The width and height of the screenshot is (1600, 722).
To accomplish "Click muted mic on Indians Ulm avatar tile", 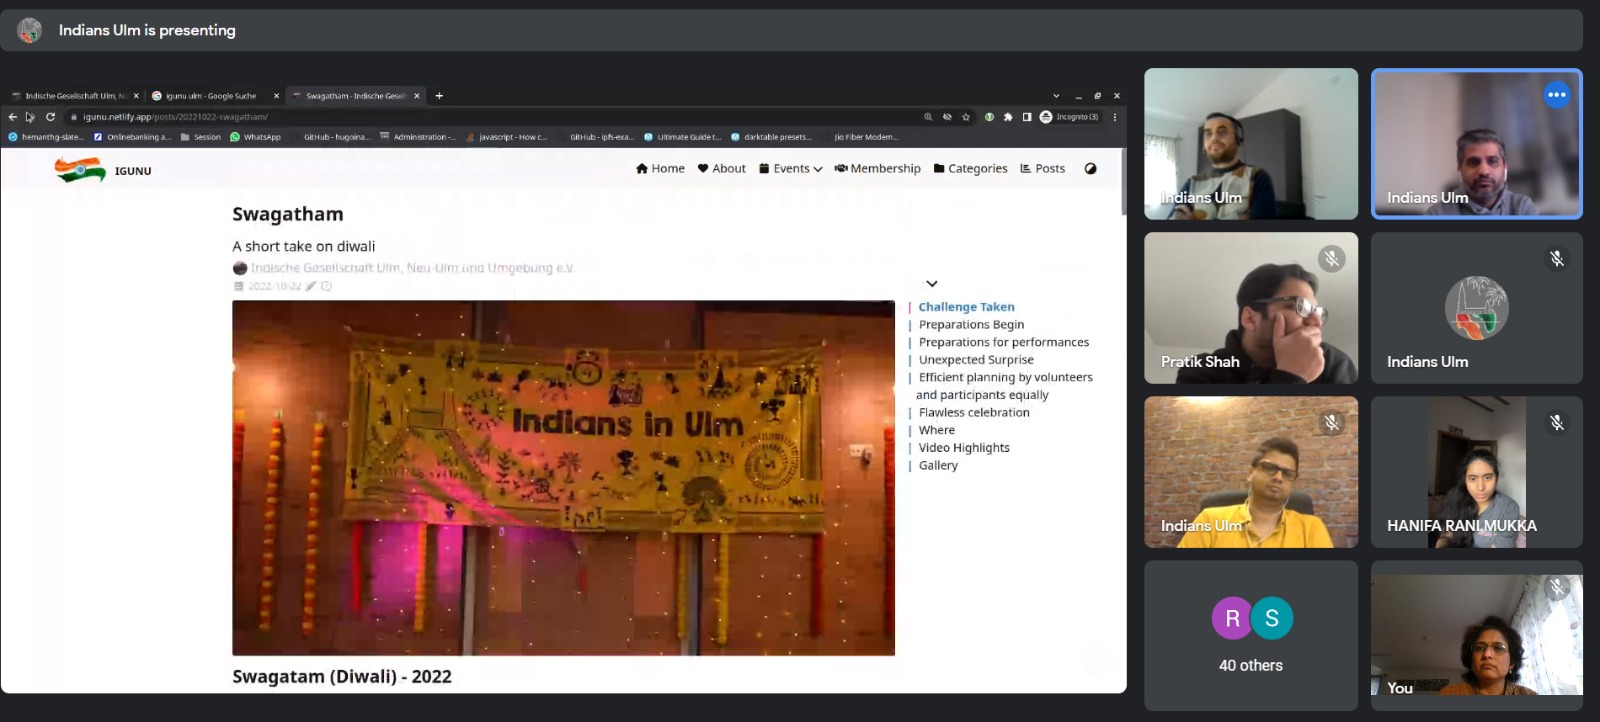I will (x=1557, y=259).
